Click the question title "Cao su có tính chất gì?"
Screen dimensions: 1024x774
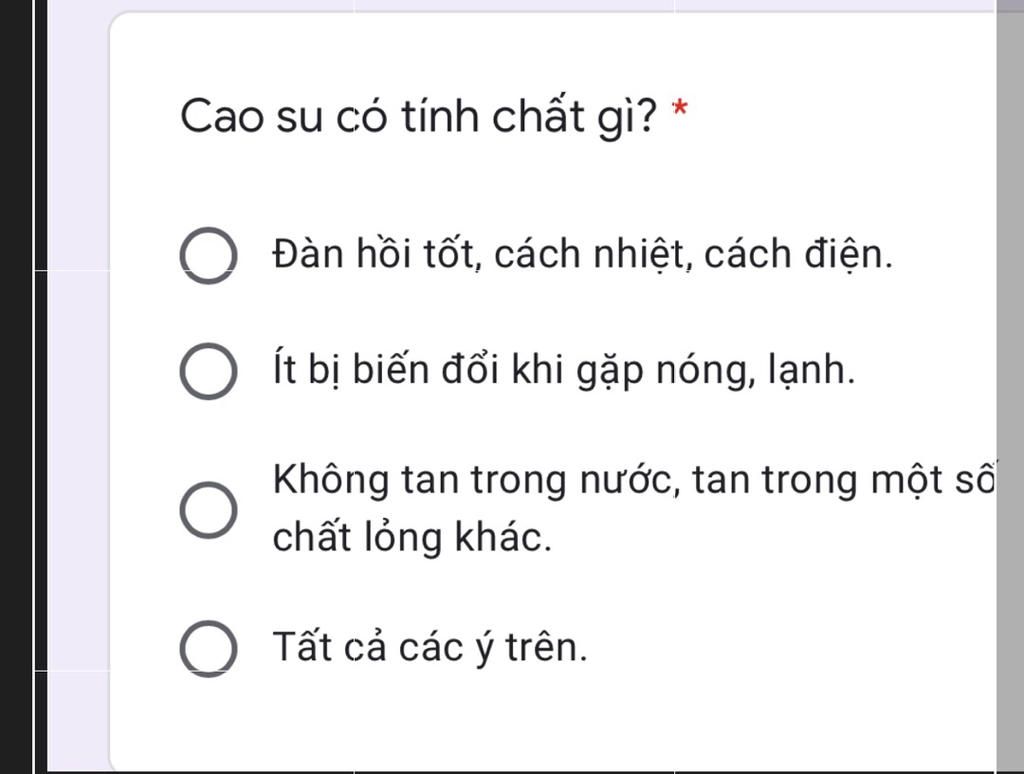[x=418, y=118]
